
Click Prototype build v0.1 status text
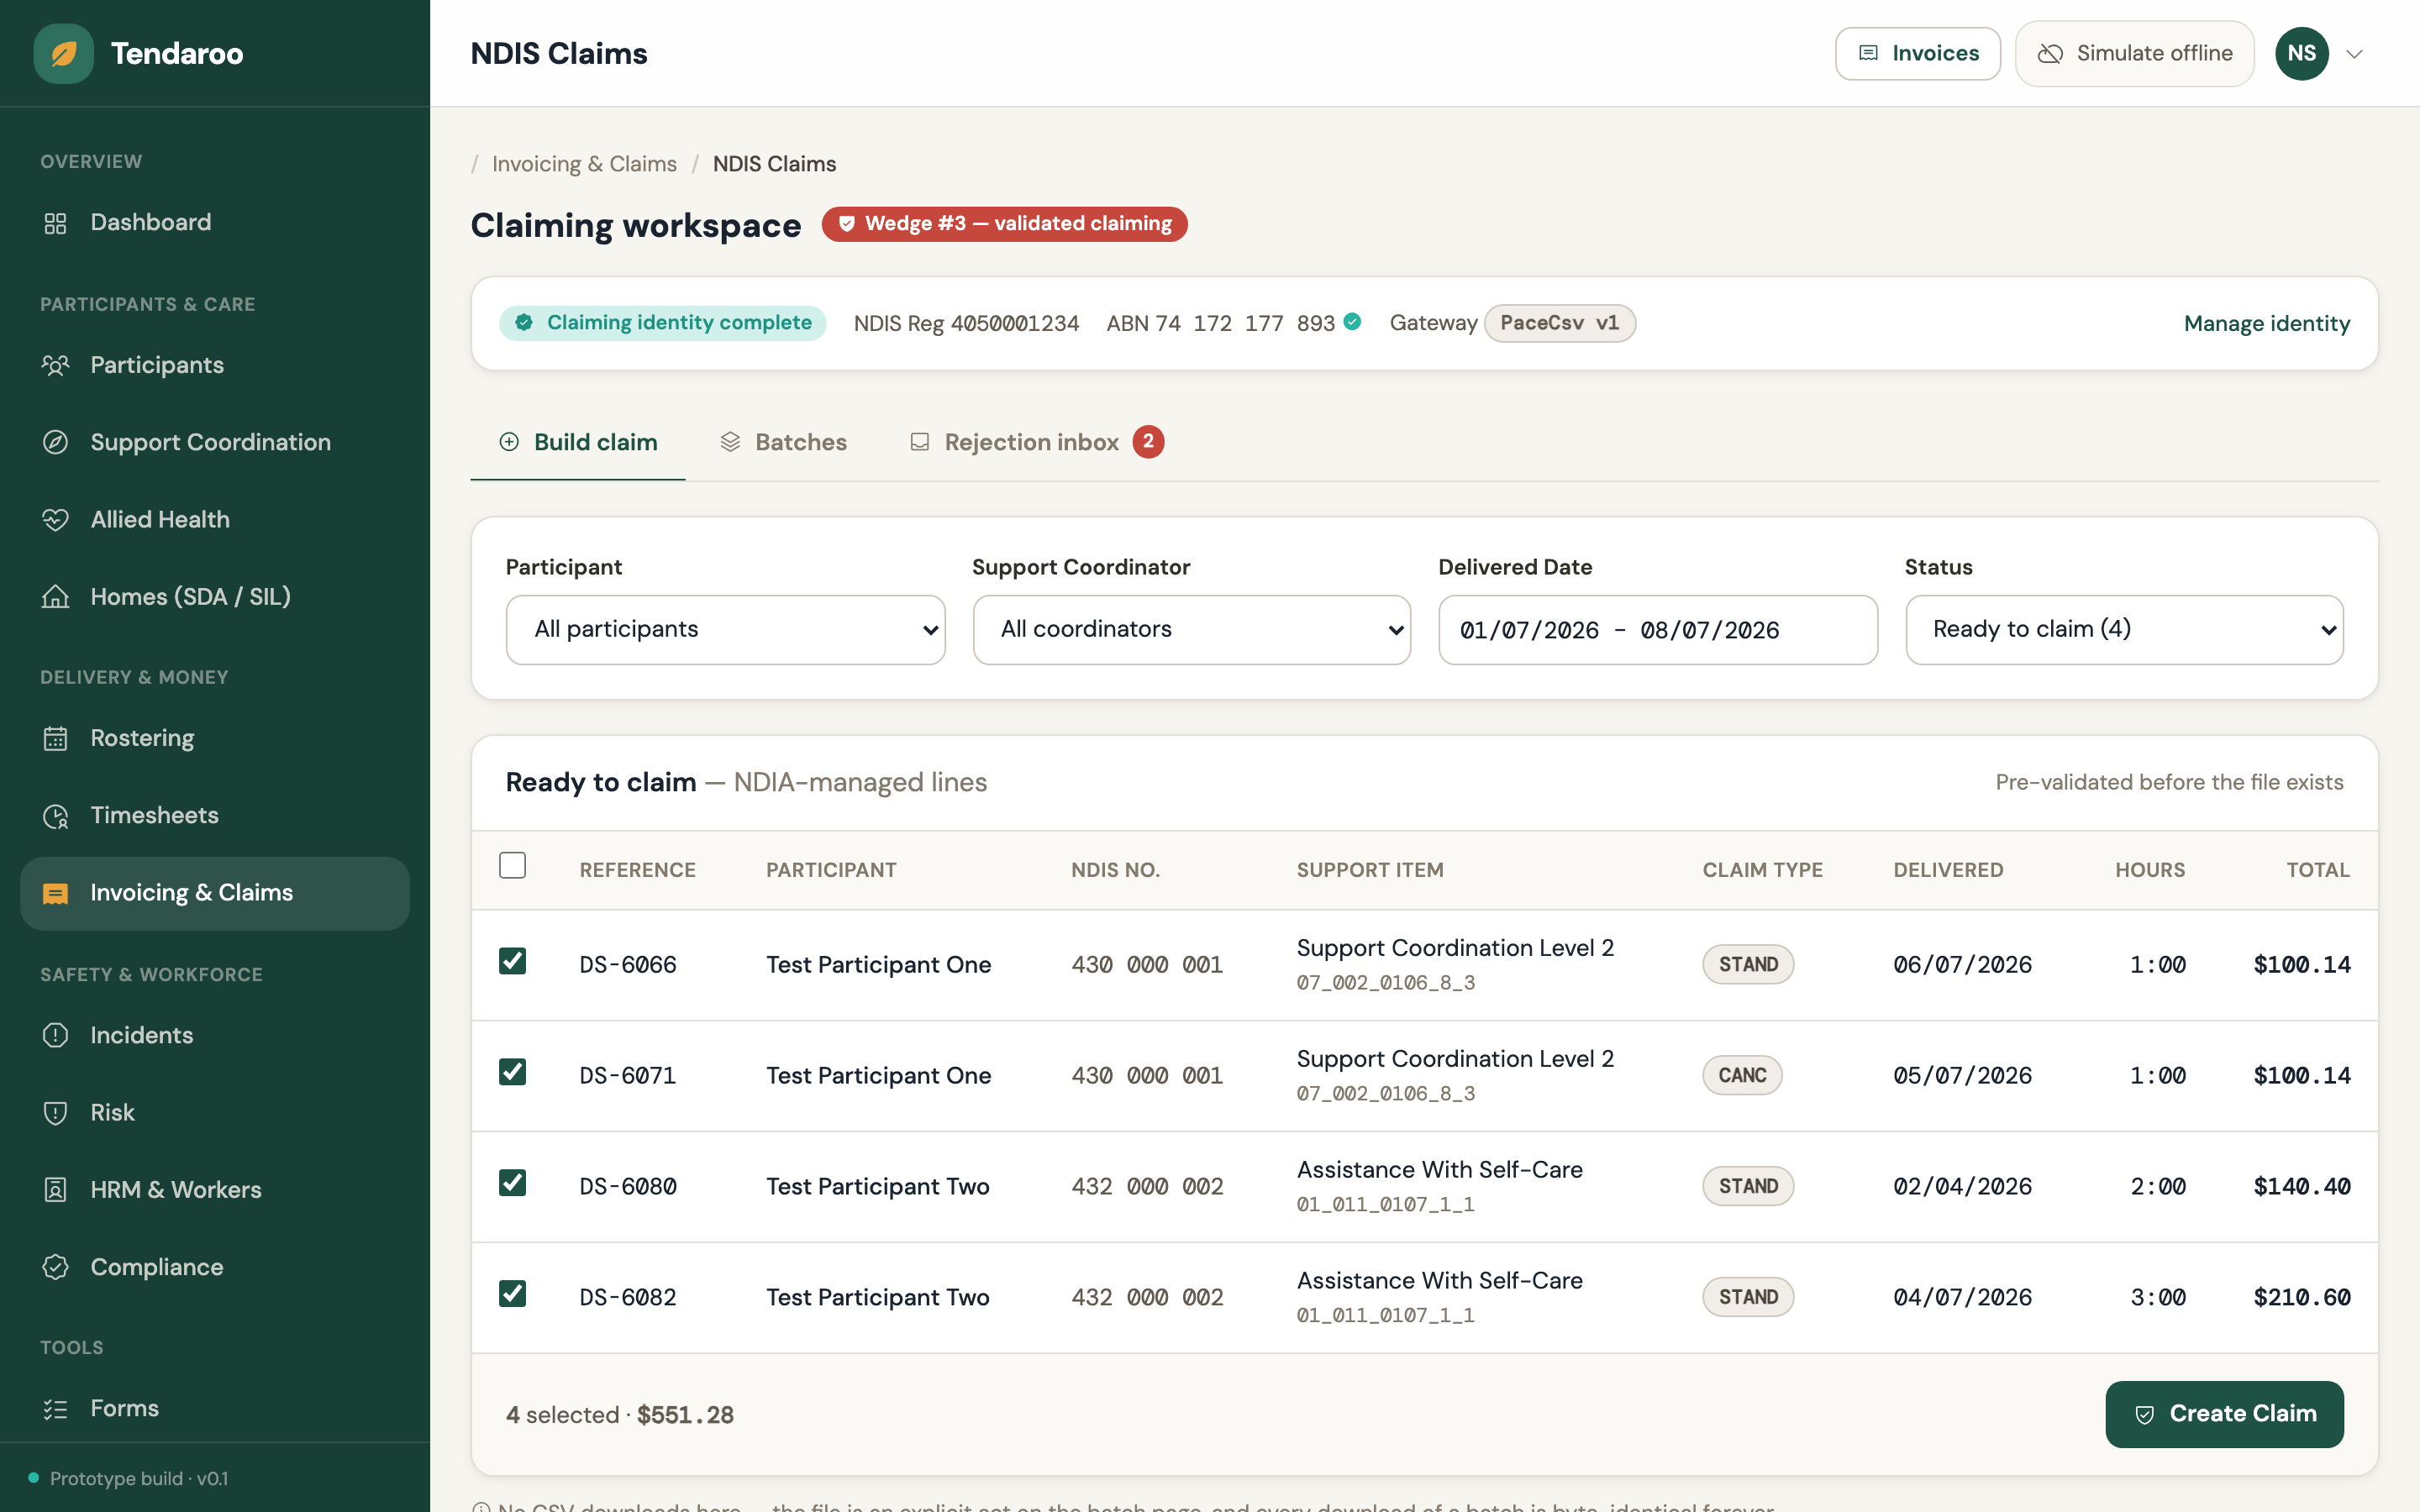click(139, 1478)
